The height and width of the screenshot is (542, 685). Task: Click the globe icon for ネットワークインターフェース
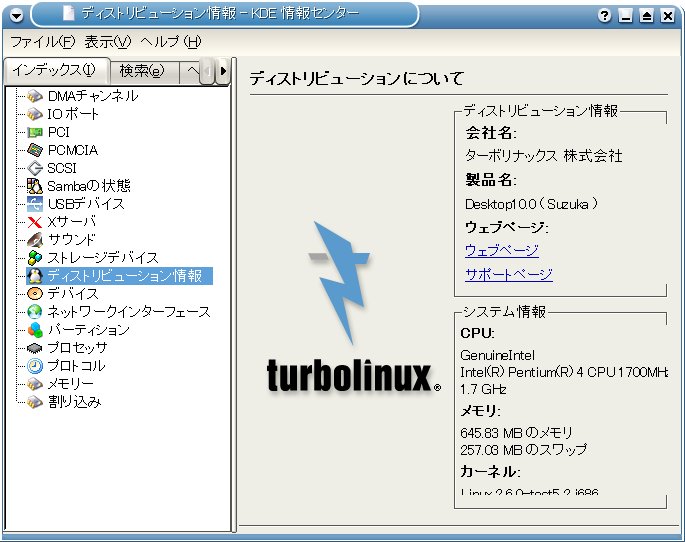[35, 311]
